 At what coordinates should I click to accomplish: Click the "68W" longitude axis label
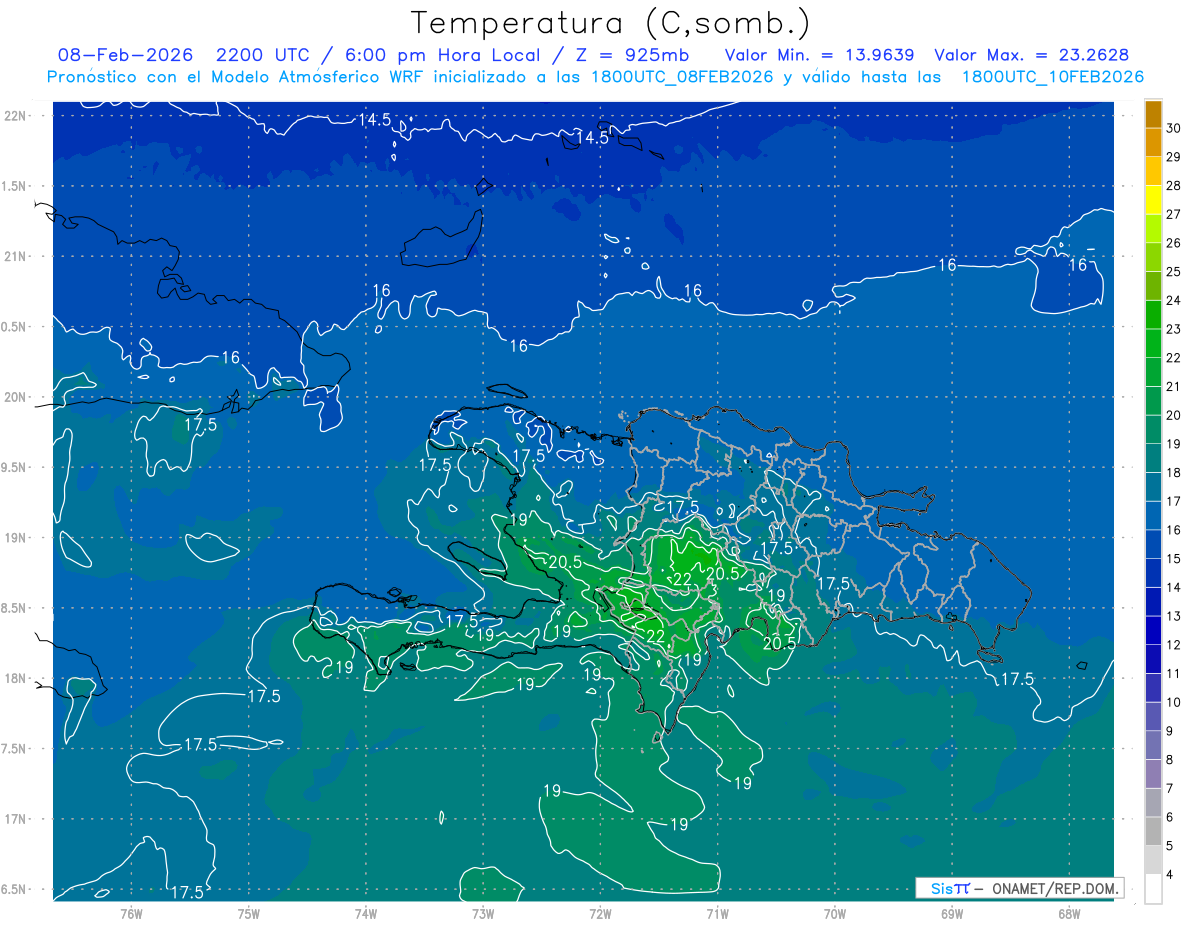click(x=1069, y=914)
